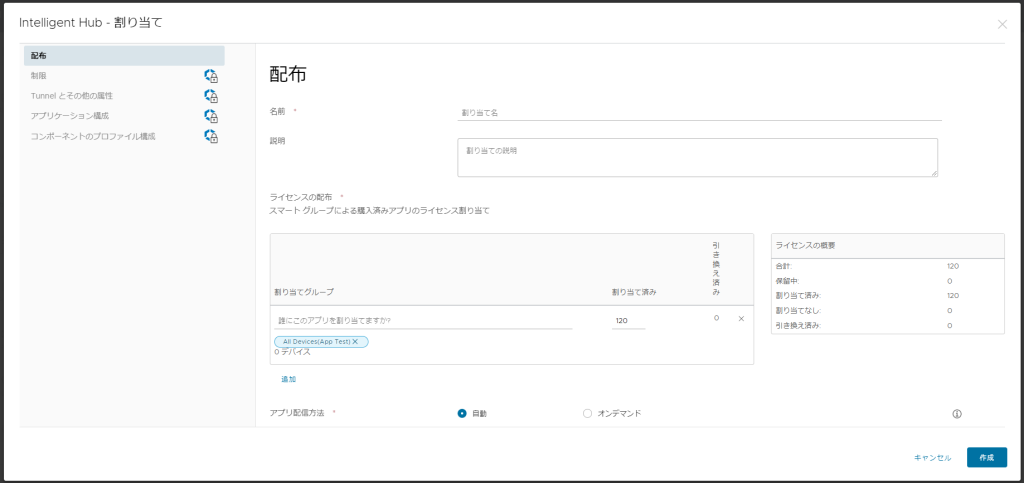This screenshot has width=1024, height=483.
Task: Click the ライセンスの概要 panel header
Action: [x=888, y=246]
